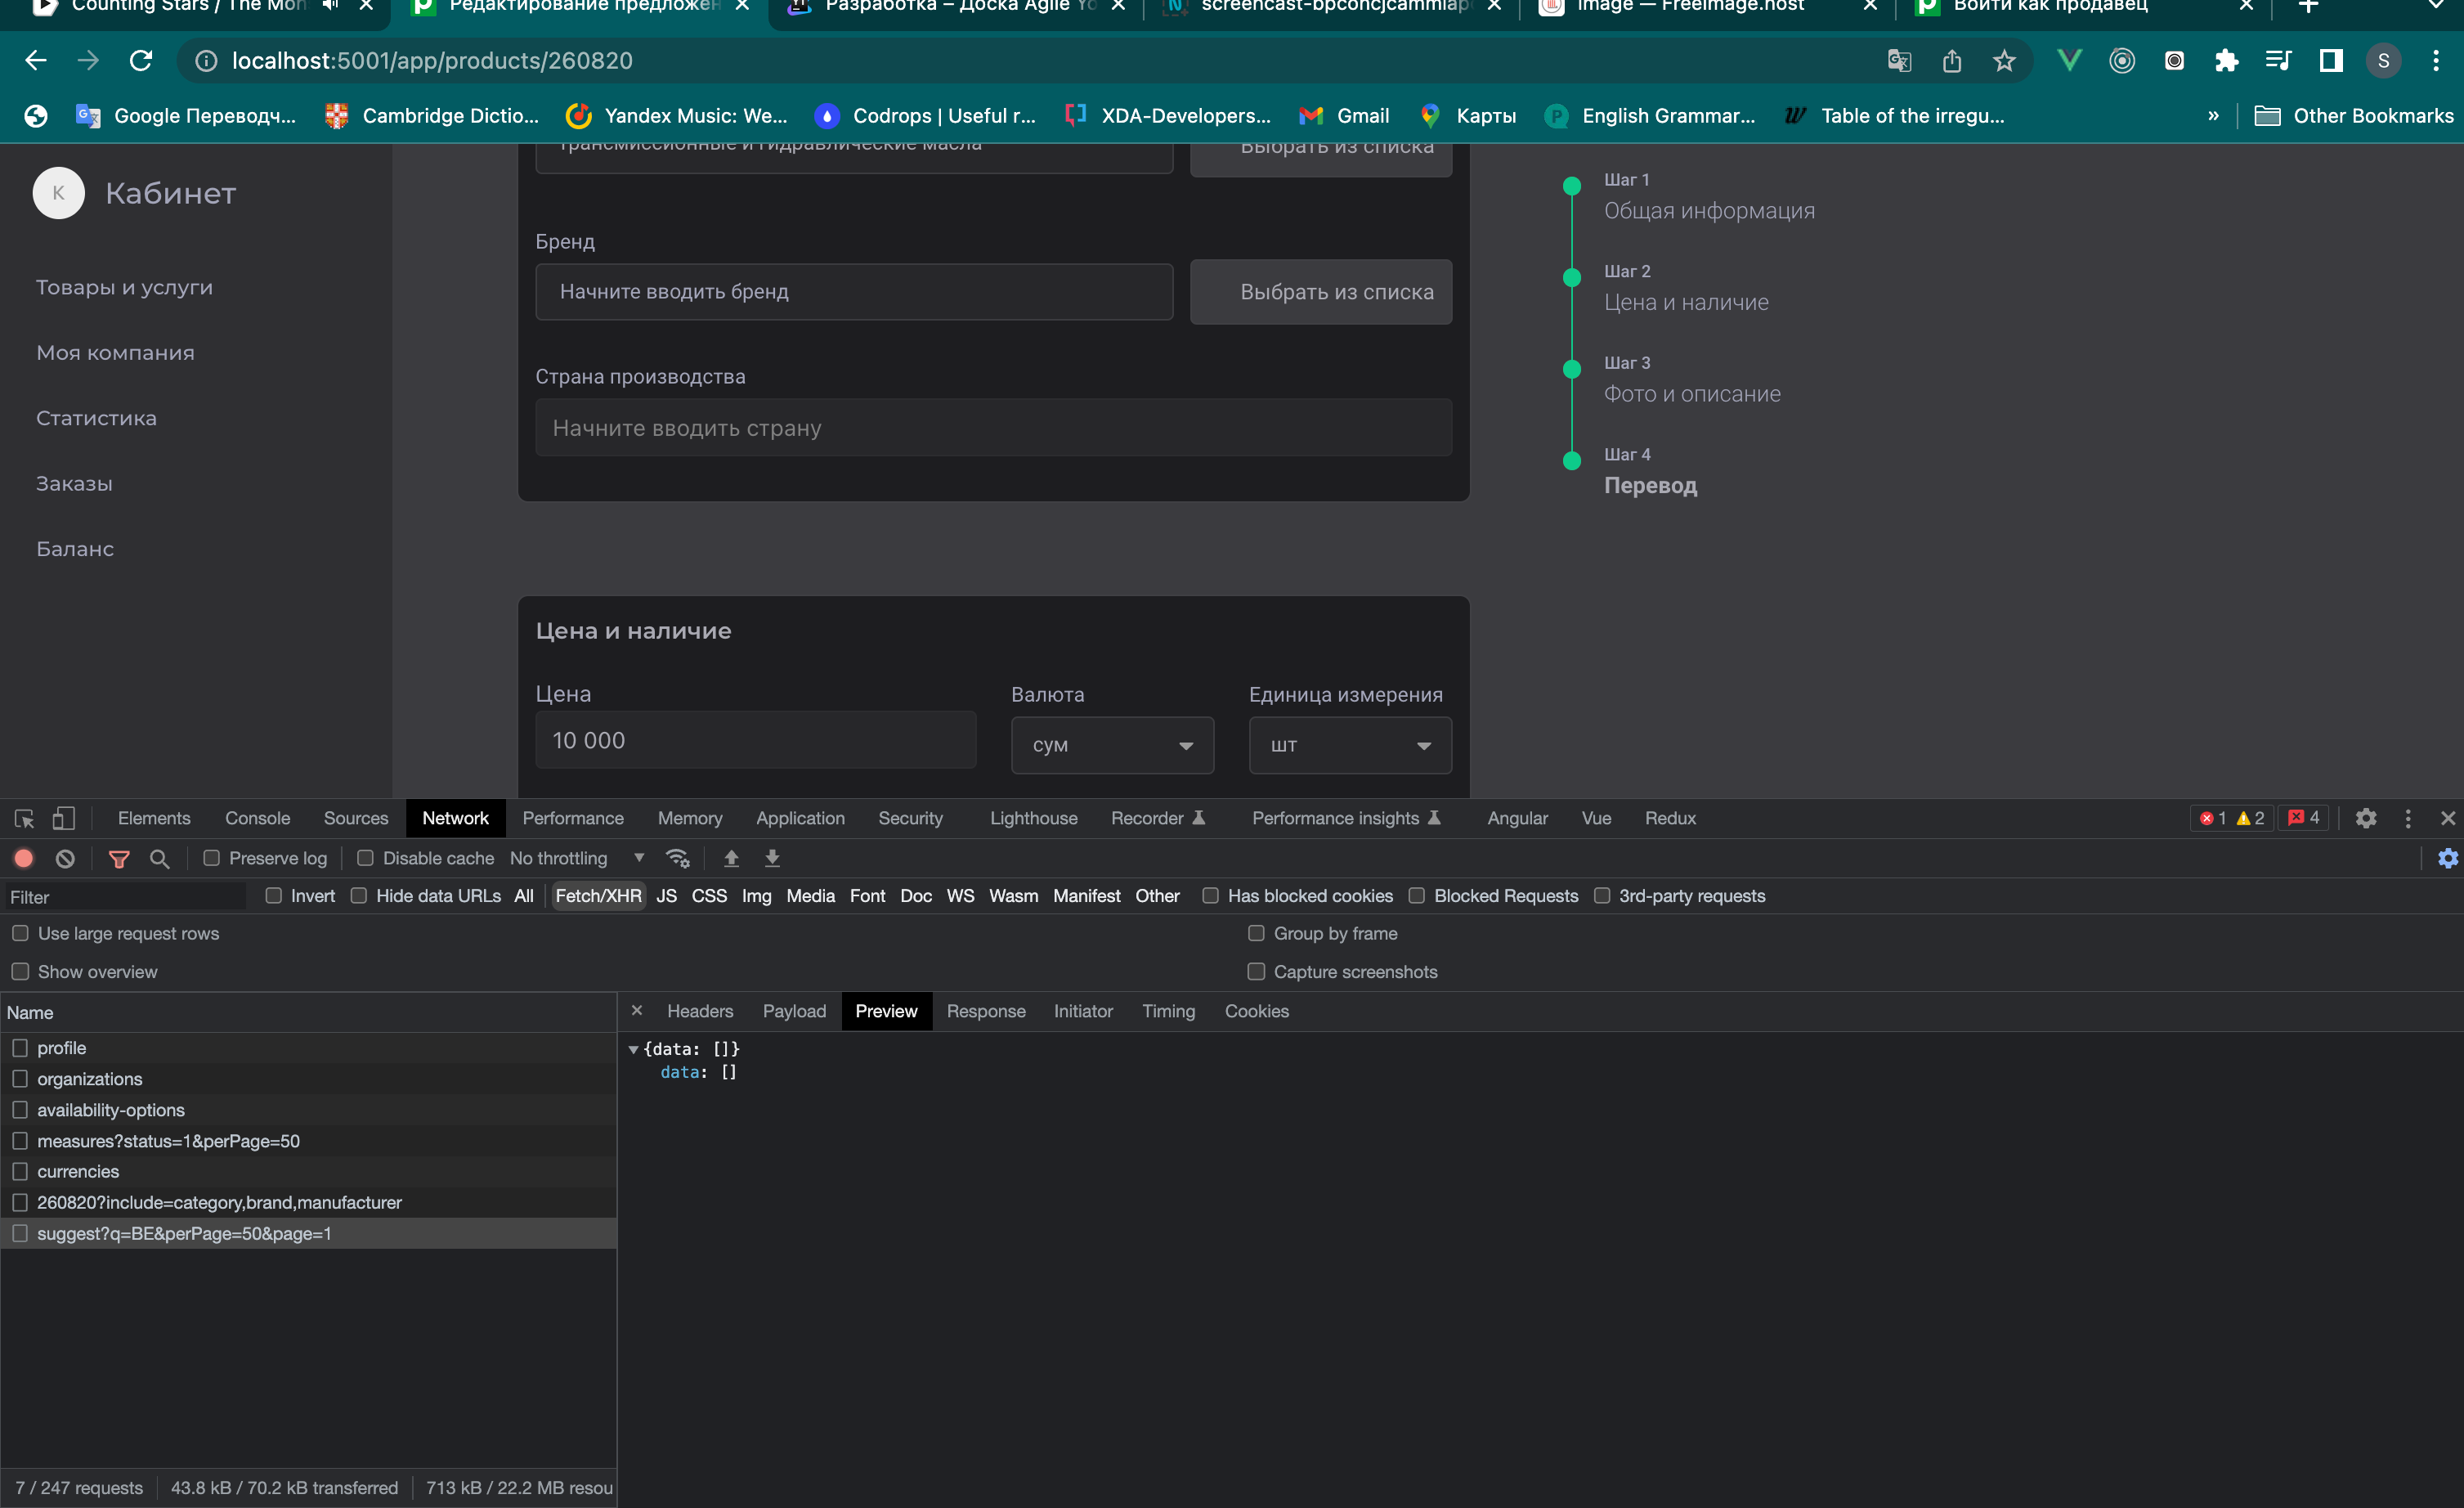Image resolution: width=2464 pixels, height=1508 pixels.
Task: Open the Валюта currency dropdown
Action: 1112,745
